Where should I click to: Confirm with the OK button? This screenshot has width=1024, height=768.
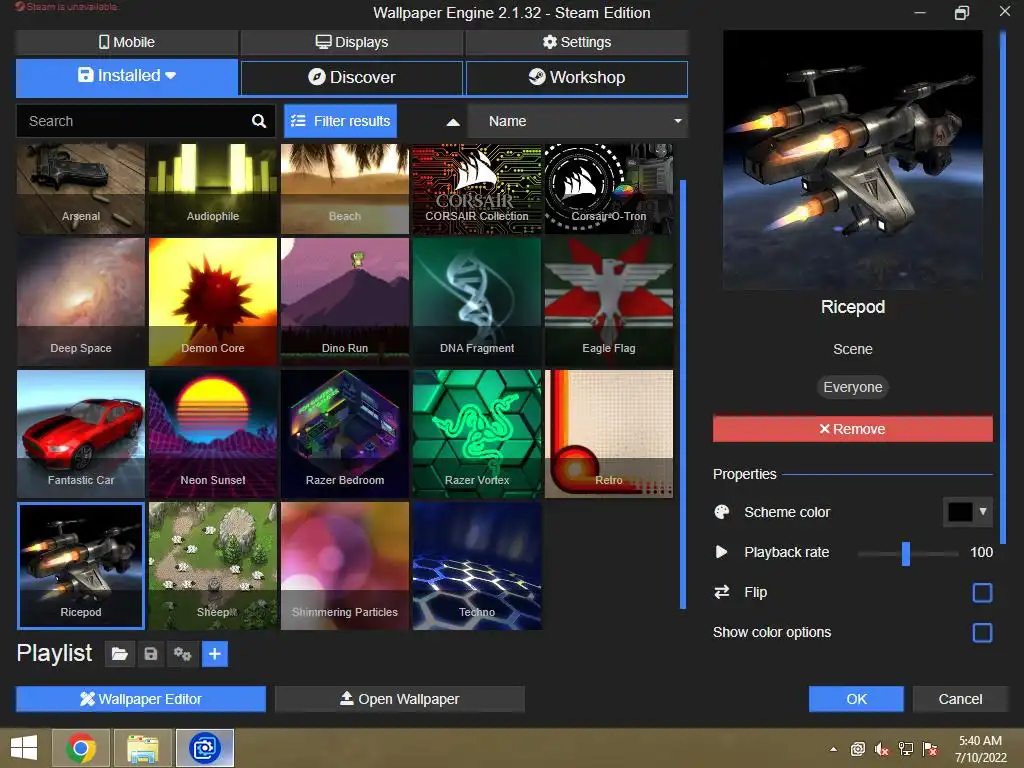pyautogui.click(x=856, y=699)
